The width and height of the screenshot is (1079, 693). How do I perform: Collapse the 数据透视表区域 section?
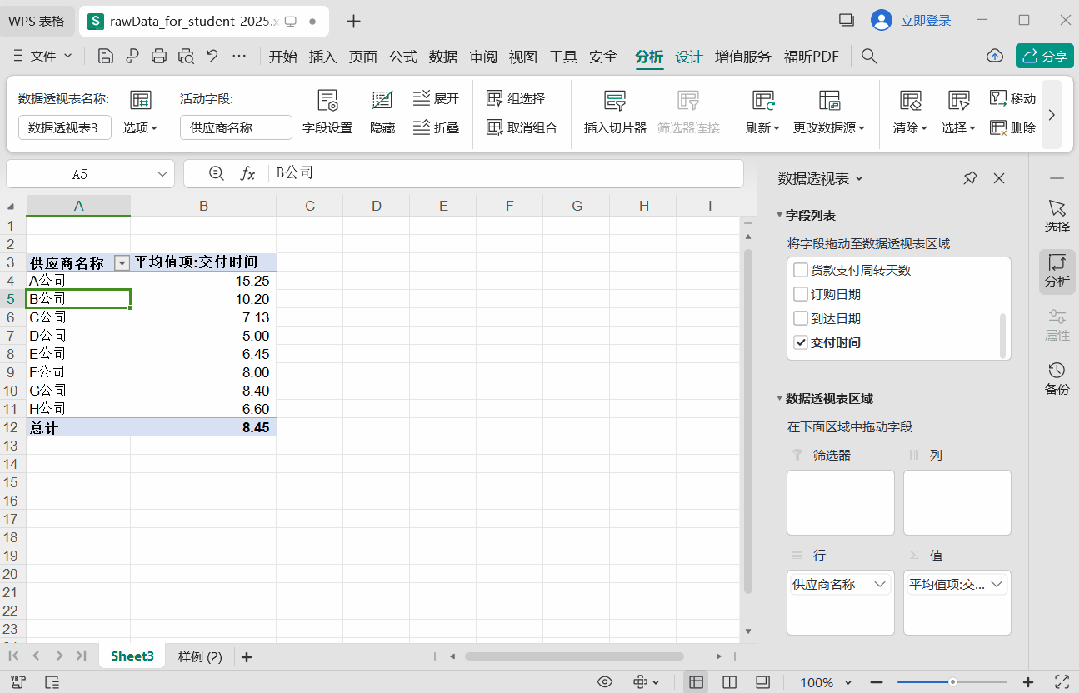779,398
